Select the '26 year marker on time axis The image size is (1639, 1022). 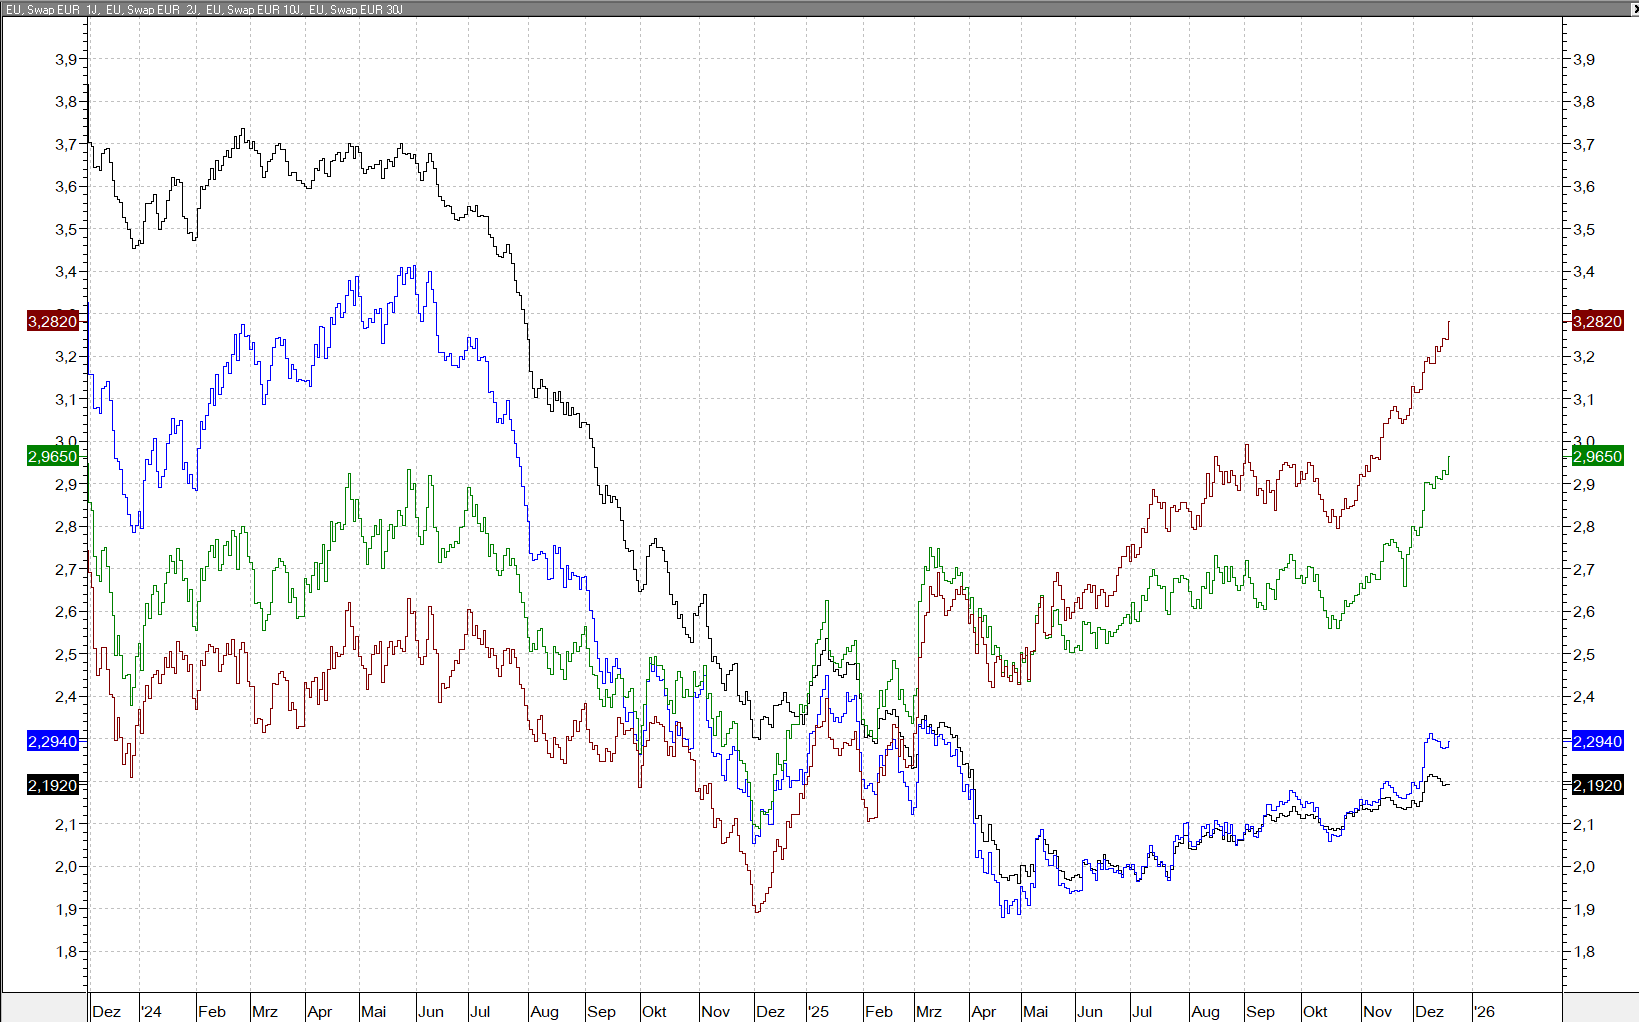[1485, 1011]
